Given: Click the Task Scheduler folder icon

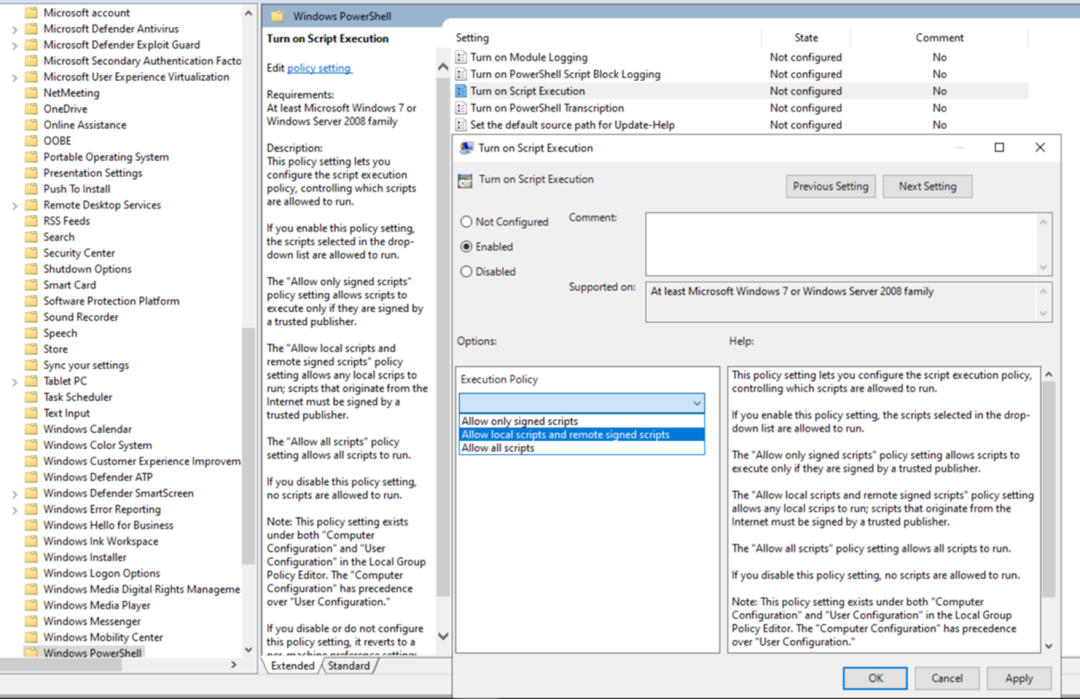Looking at the screenshot, I should pos(31,397).
